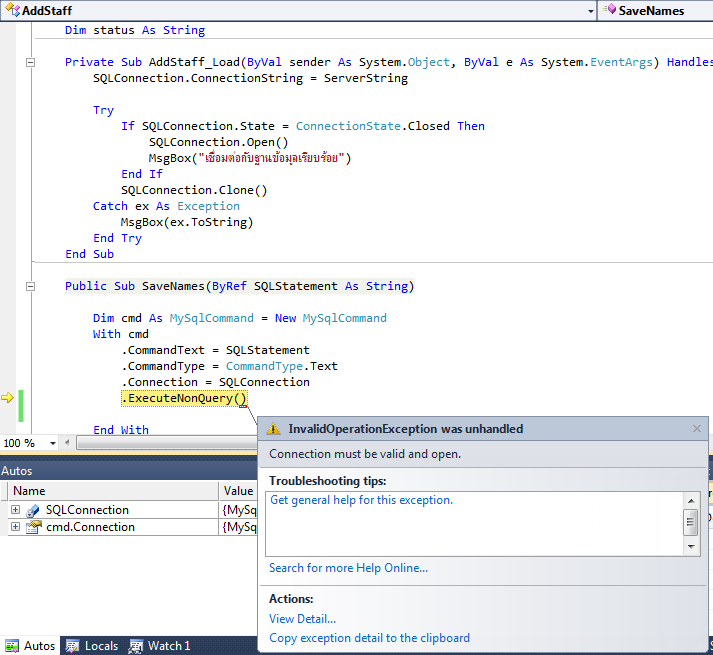Click the .CommandType = CommandType.Text line
713x655 pixels.
click(x=230, y=366)
